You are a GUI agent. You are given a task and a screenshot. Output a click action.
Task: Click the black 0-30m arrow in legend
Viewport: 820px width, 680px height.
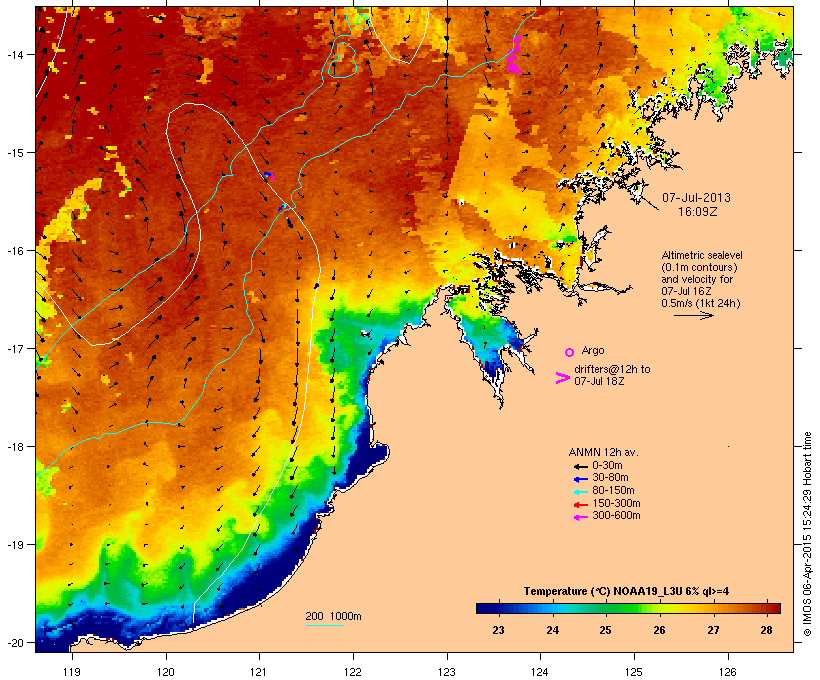click(x=580, y=466)
